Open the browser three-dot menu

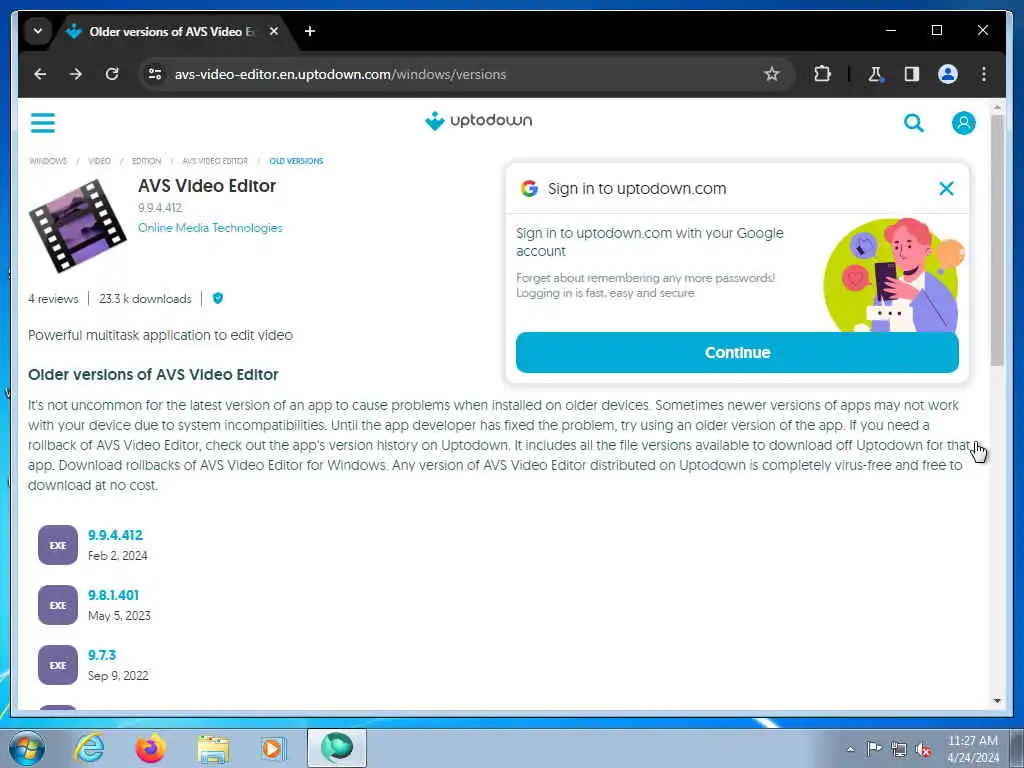coord(984,74)
